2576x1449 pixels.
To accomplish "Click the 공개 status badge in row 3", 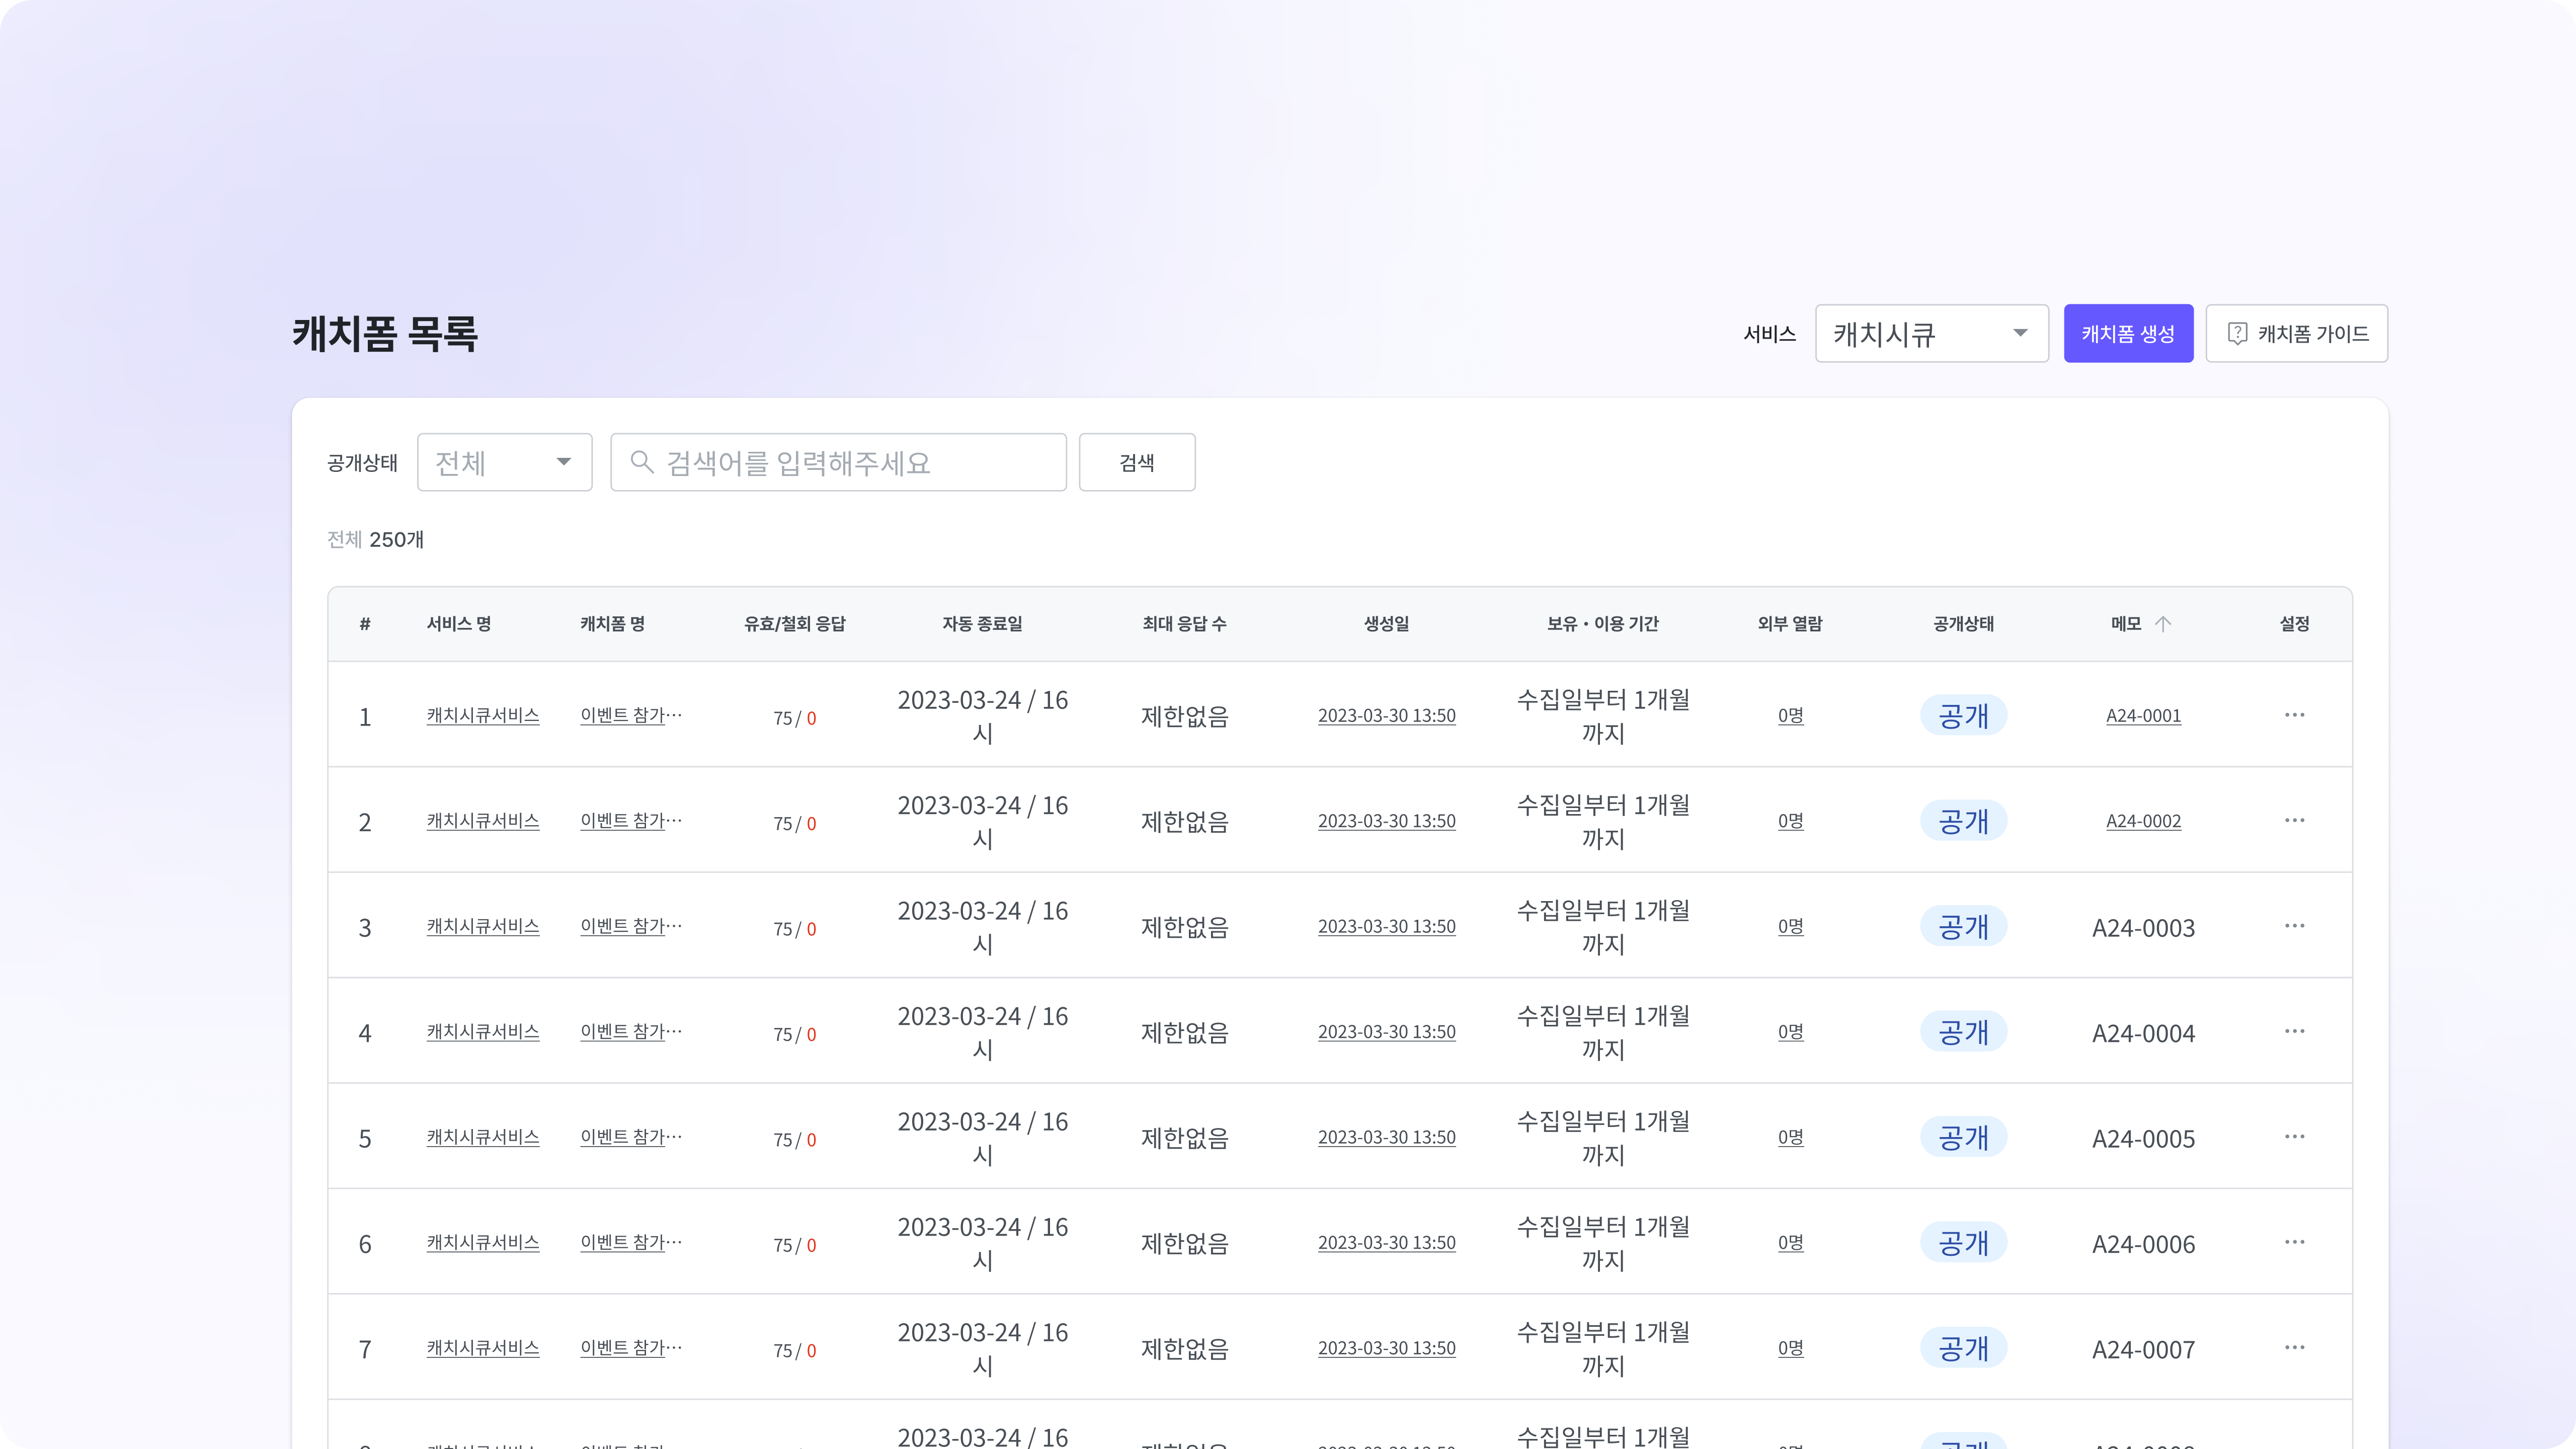I will (x=1963, y=926).
